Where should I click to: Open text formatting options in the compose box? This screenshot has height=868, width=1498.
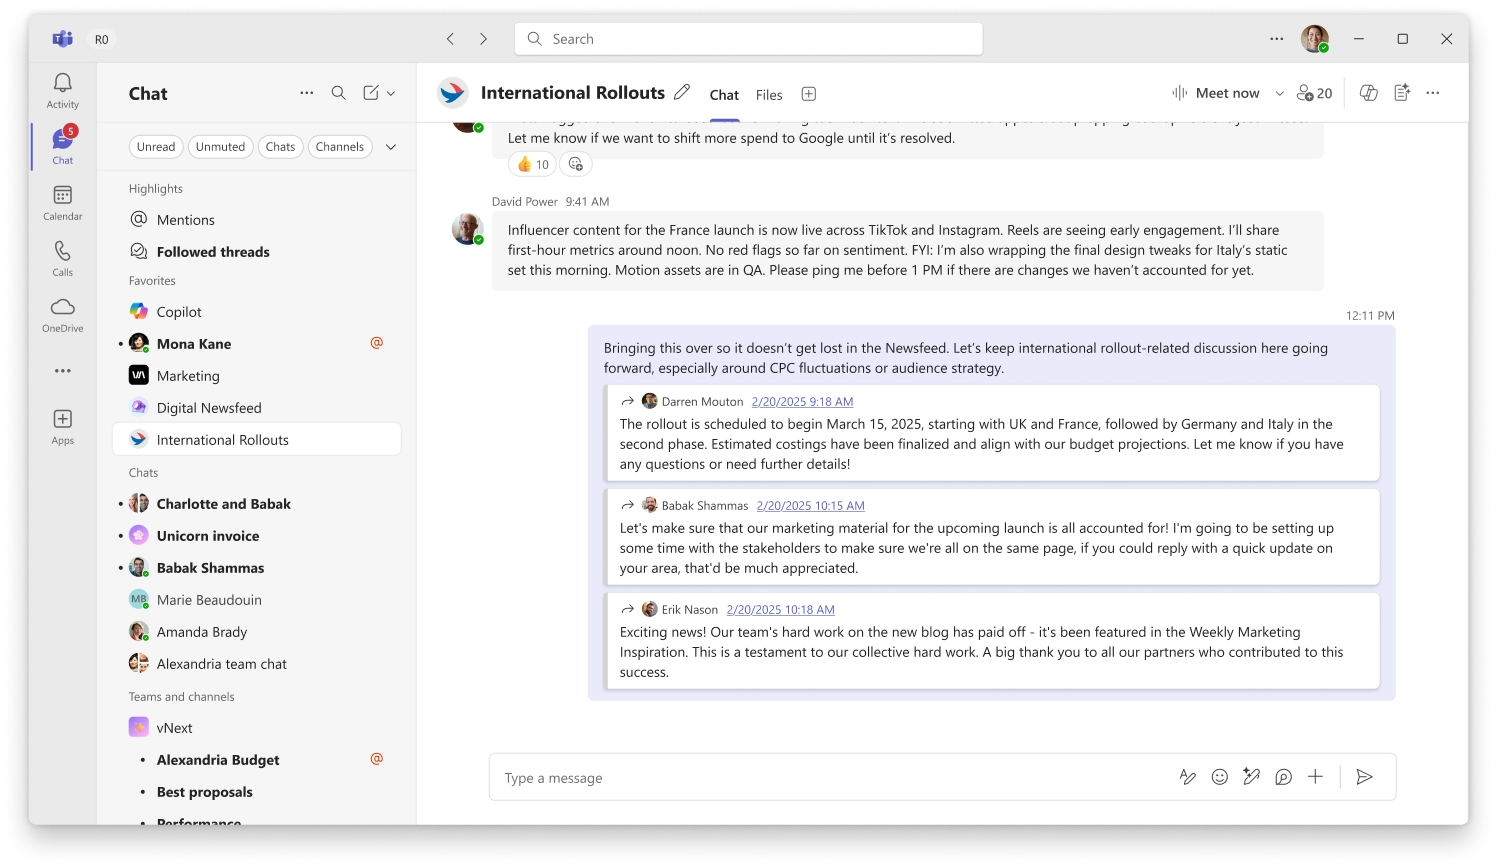tap(1187, 777)
